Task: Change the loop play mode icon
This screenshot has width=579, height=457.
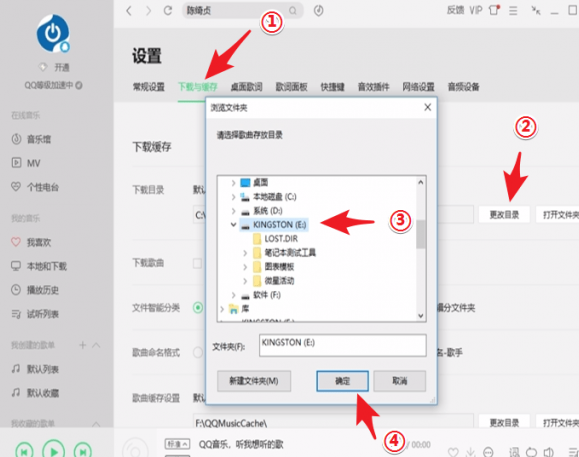Action: click(531, 452)
